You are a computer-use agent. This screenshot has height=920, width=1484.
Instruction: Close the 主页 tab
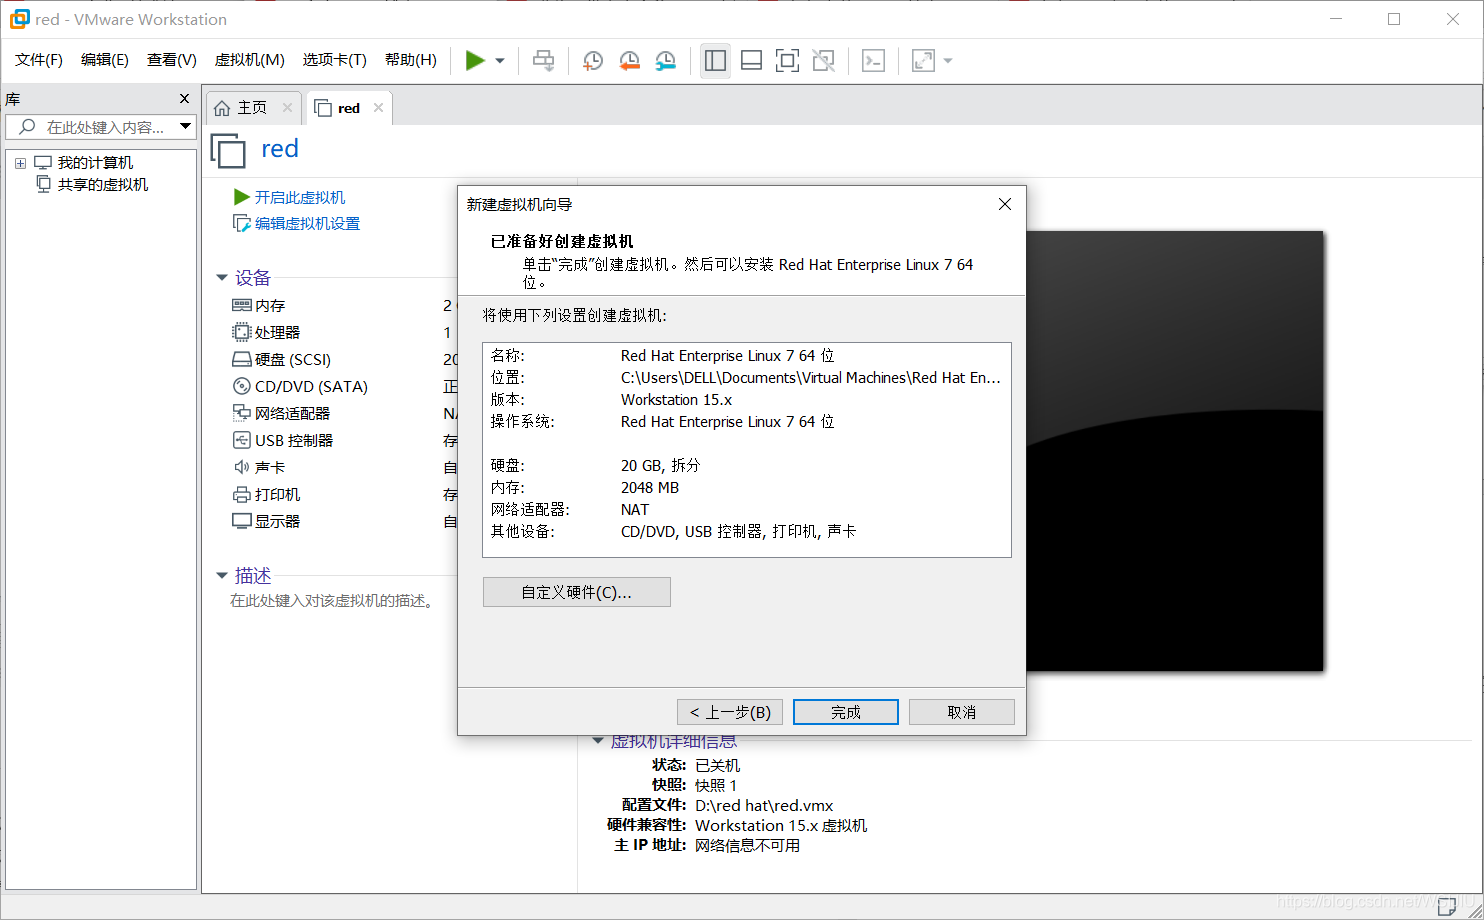point(287,108)
